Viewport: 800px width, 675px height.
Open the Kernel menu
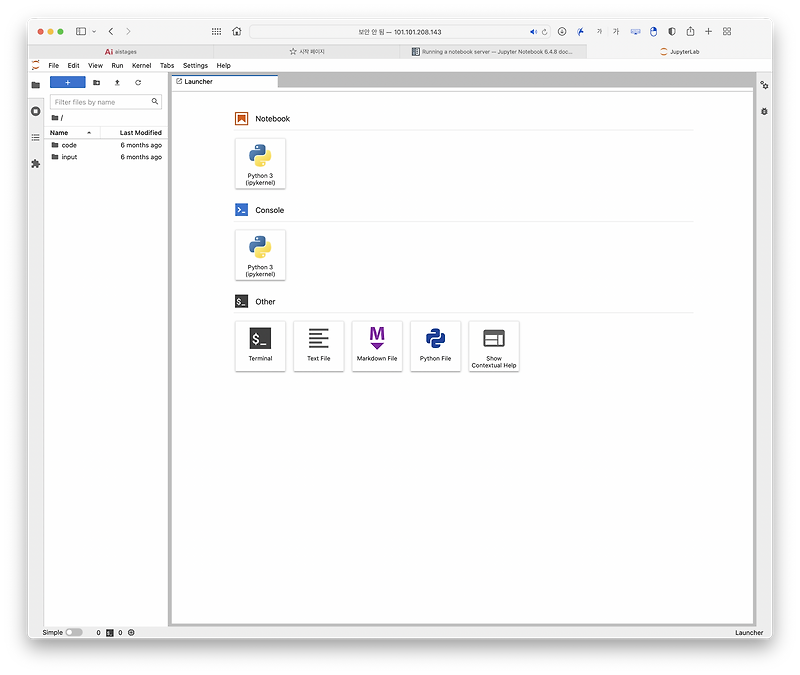point(141,65)
